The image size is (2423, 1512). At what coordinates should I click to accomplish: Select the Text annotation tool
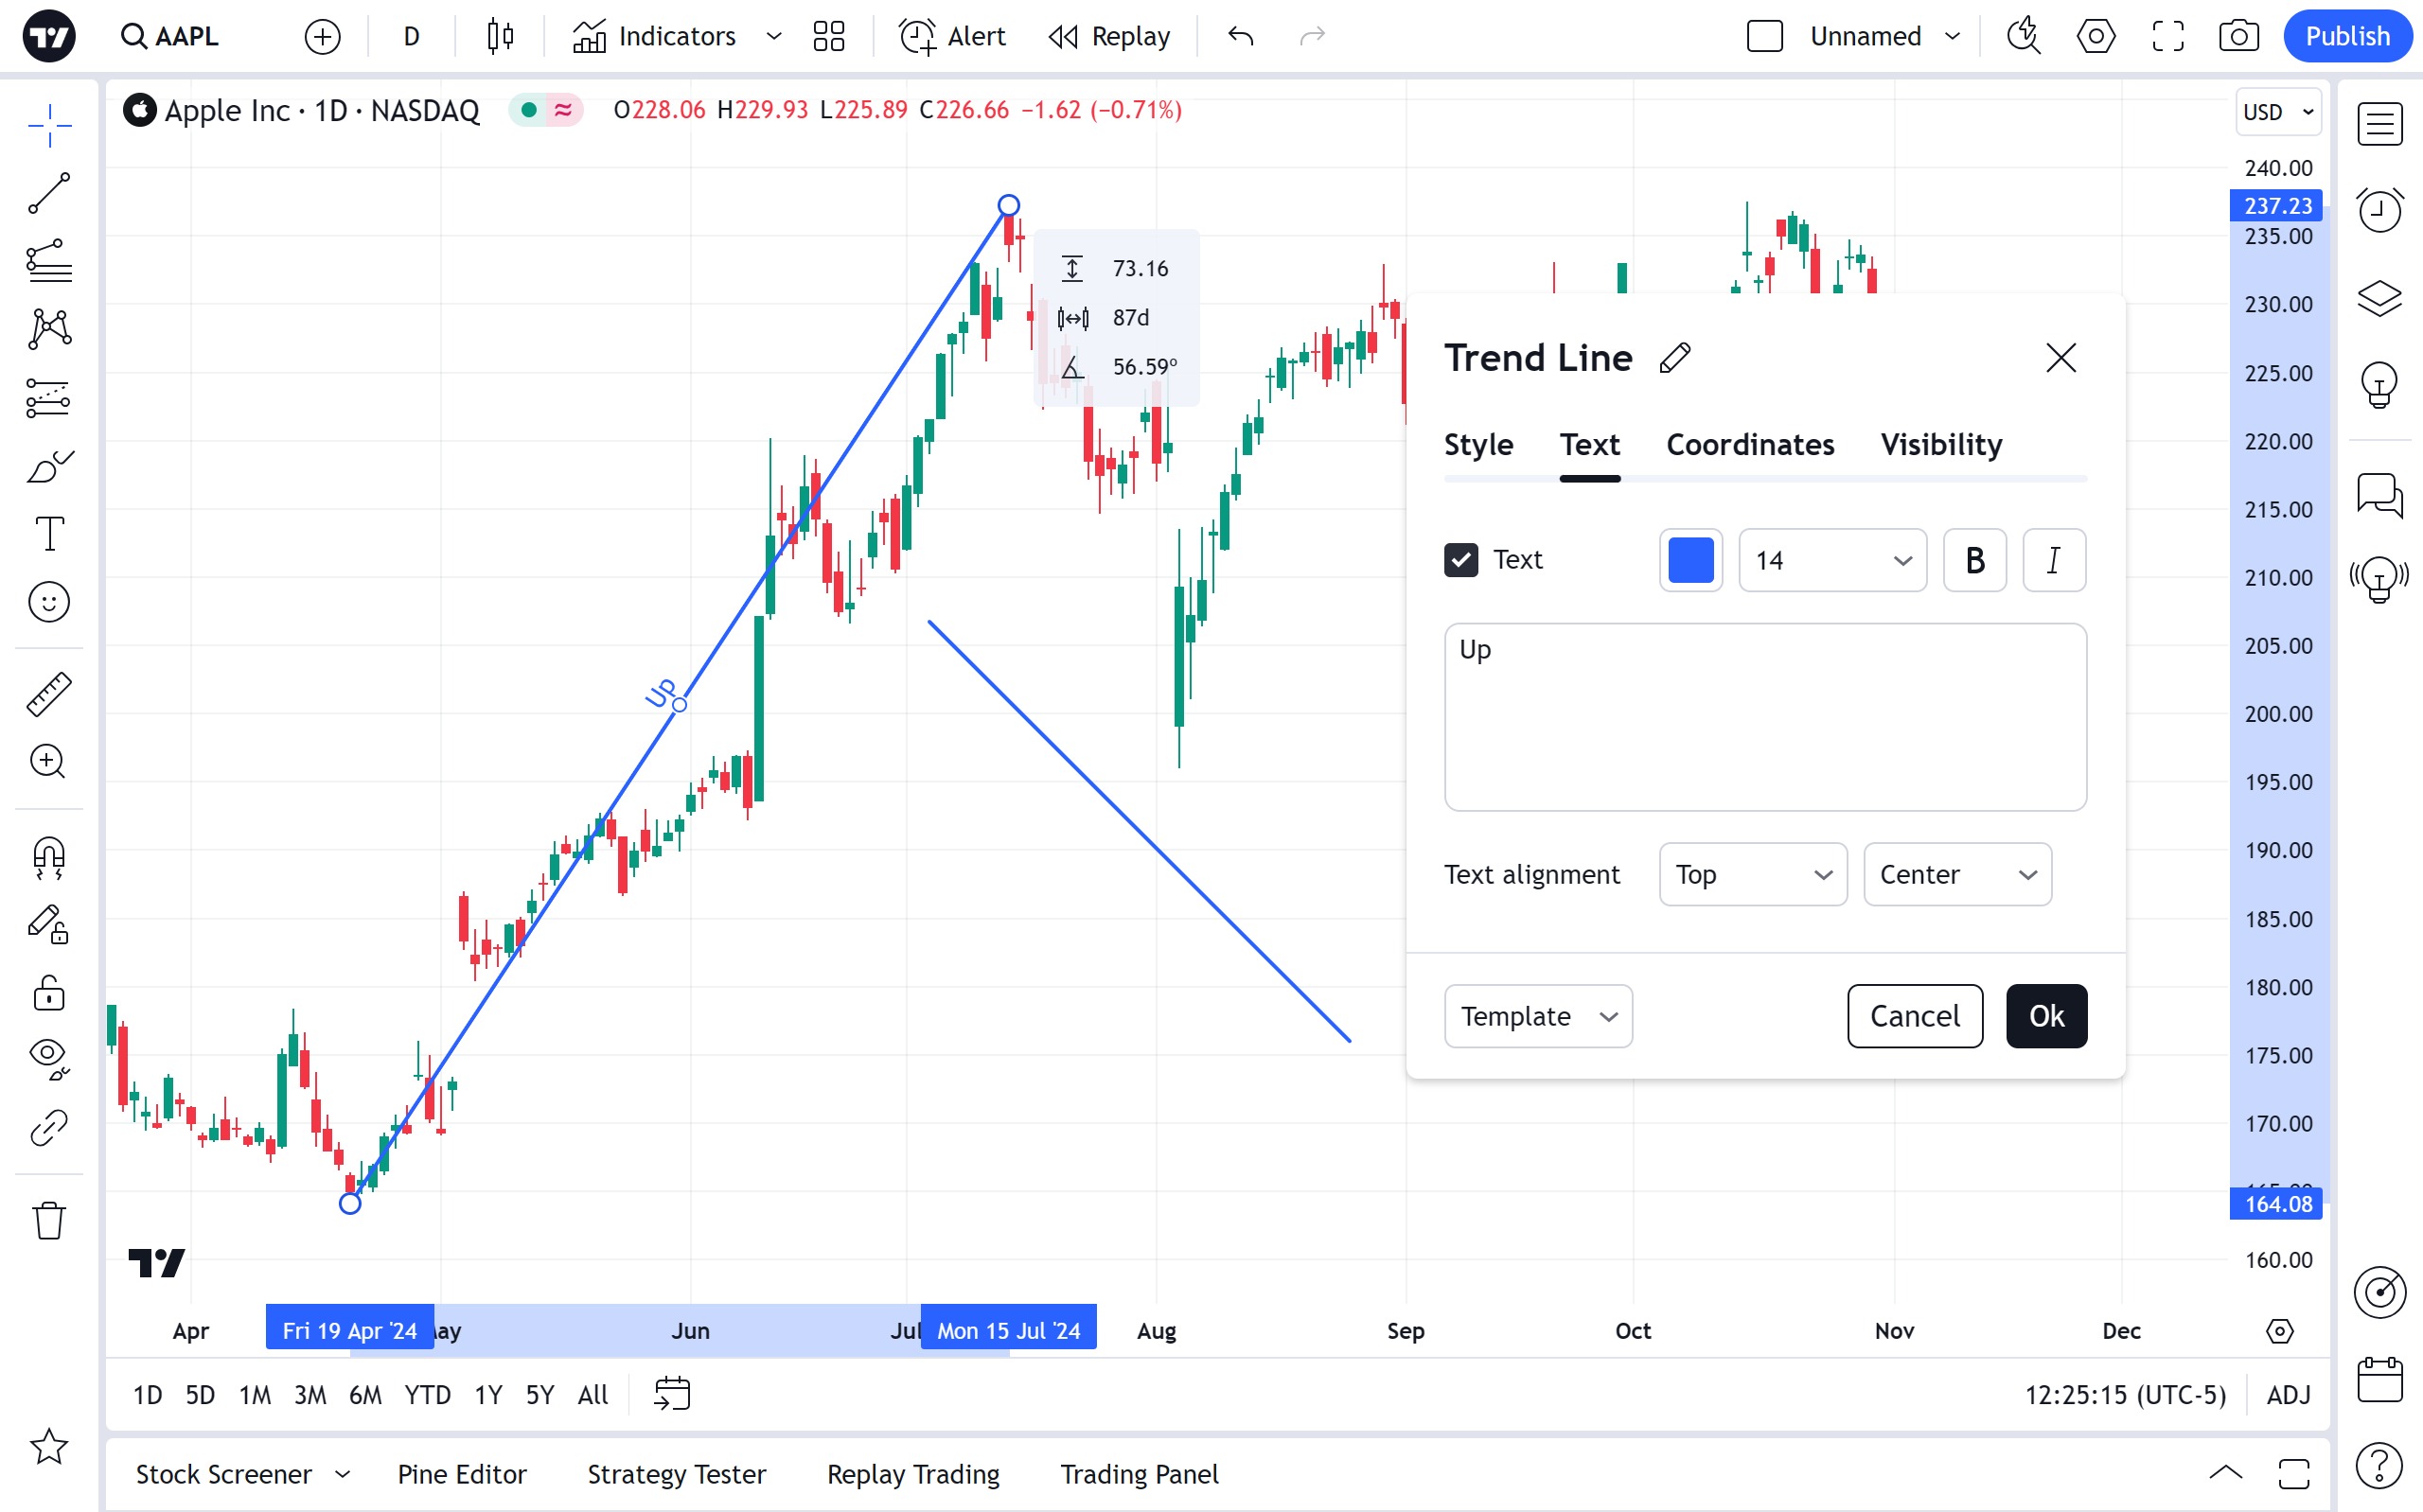point(48,533)
